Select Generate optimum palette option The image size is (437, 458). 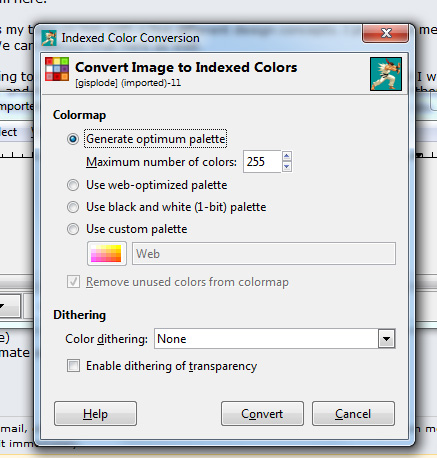click(73, 139)
